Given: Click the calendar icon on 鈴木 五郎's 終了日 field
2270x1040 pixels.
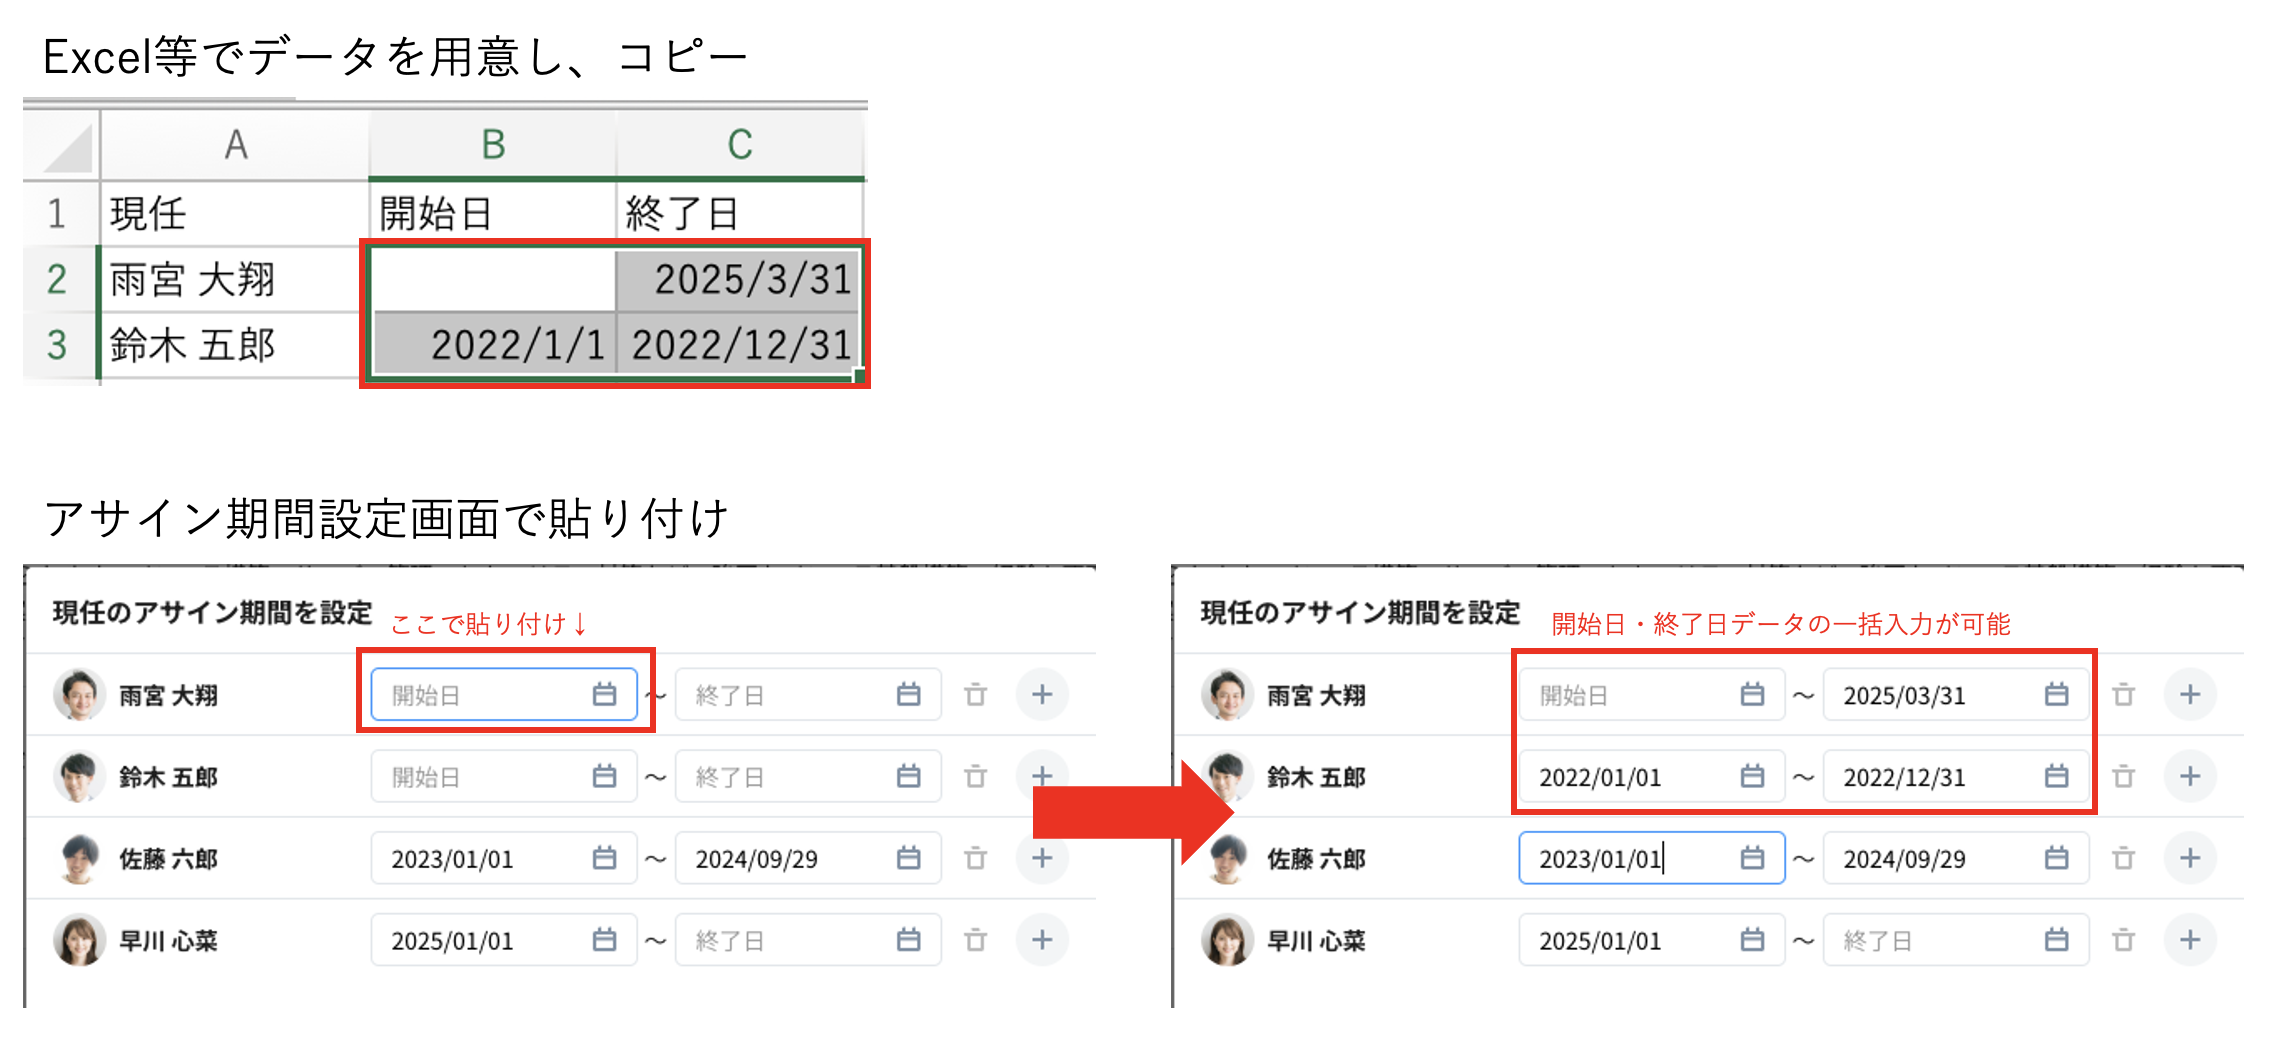Looking at the screenshot, I should [x=909, y=776].
